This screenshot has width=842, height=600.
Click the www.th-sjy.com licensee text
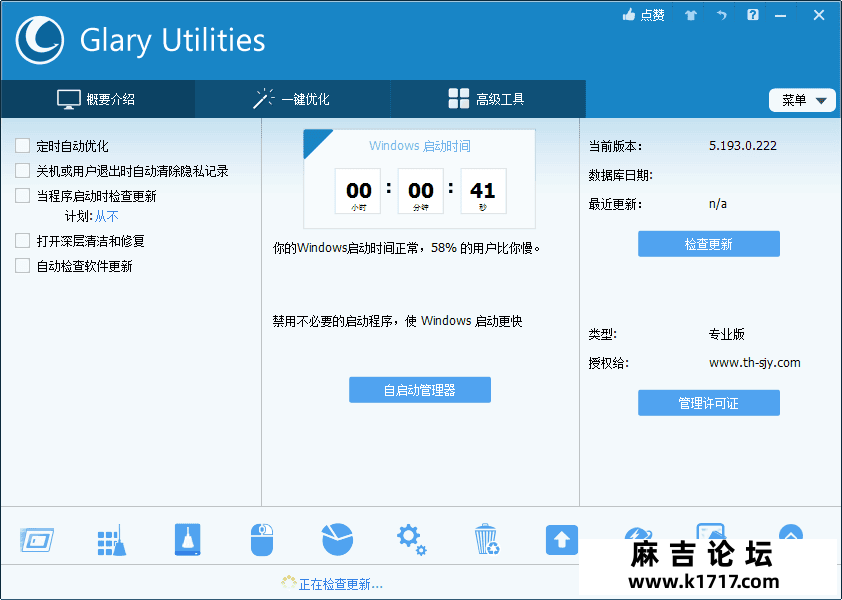click(x=754, y=363)
